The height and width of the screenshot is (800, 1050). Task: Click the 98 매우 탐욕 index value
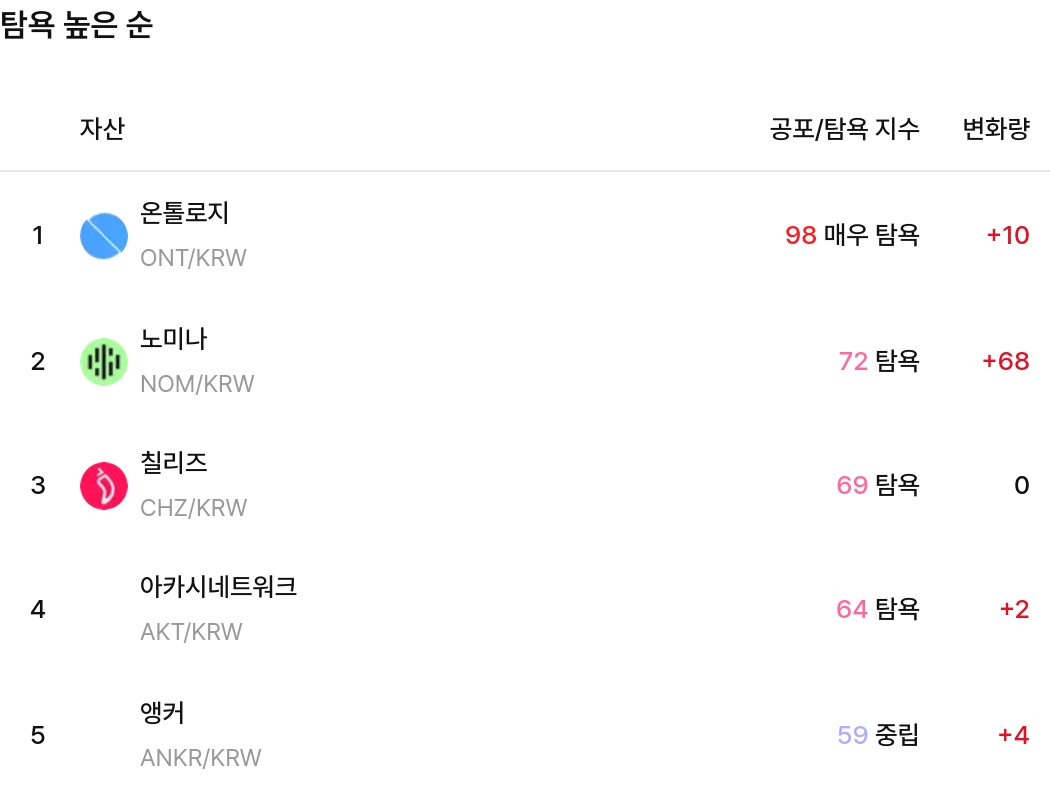[x=852, y=235]
